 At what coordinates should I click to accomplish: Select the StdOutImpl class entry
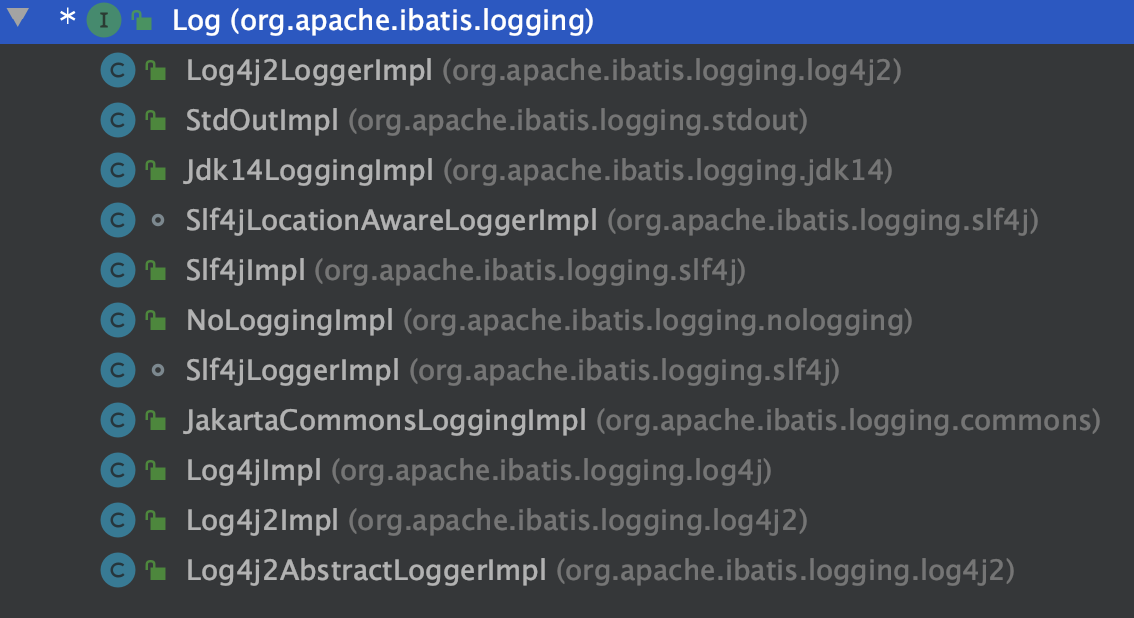coord(262,121)
